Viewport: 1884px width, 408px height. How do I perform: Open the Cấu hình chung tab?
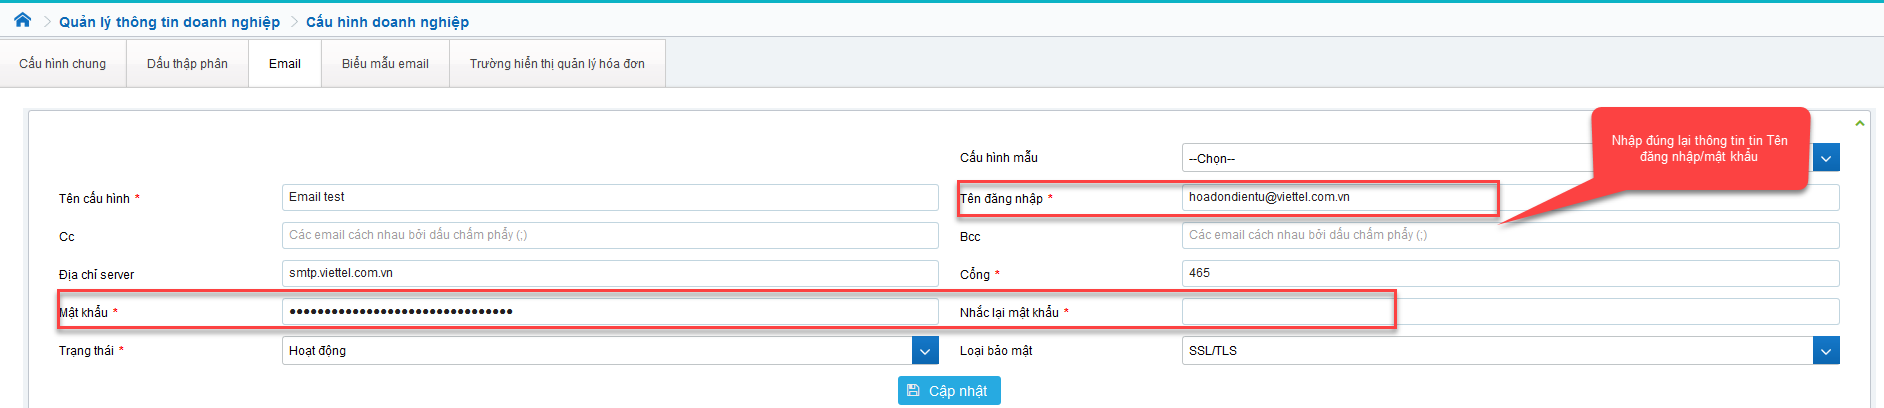(x=63, y=64)
